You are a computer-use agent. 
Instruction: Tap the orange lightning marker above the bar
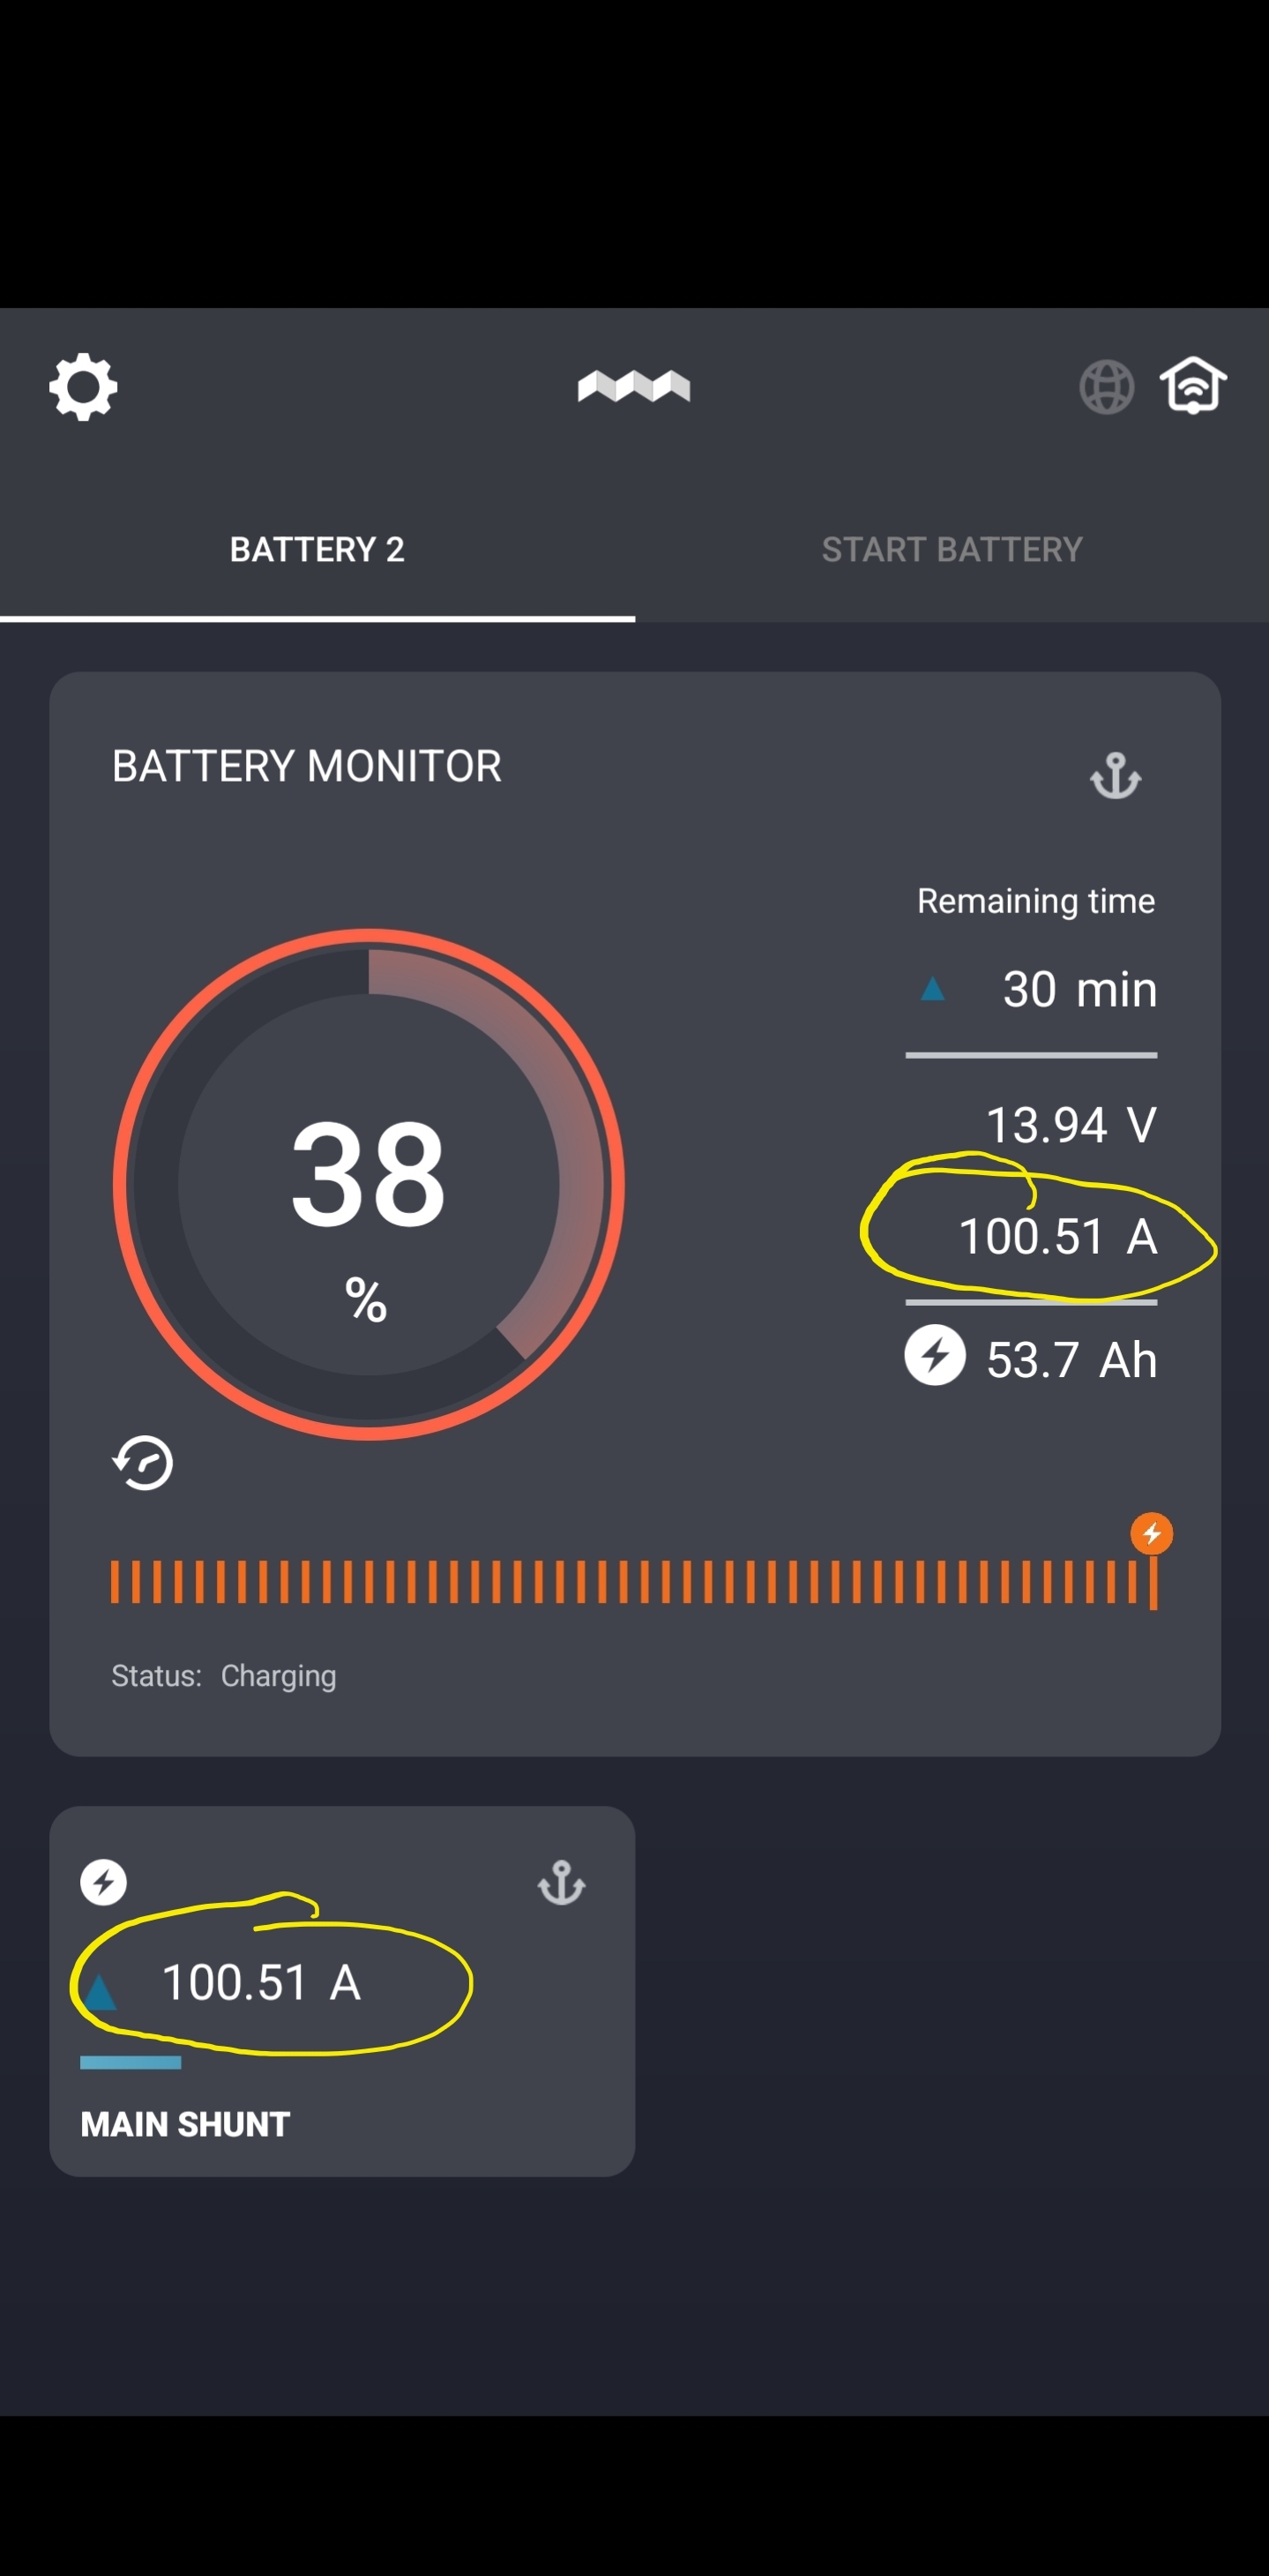coord(1151,1533)
